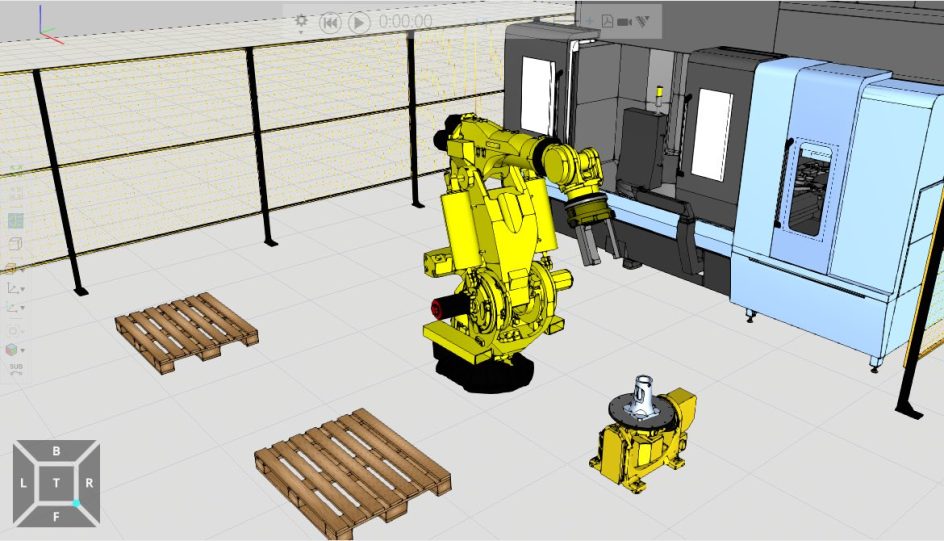Start video recording with the camera icon
The image size is (944, 541).
(625, 21)
